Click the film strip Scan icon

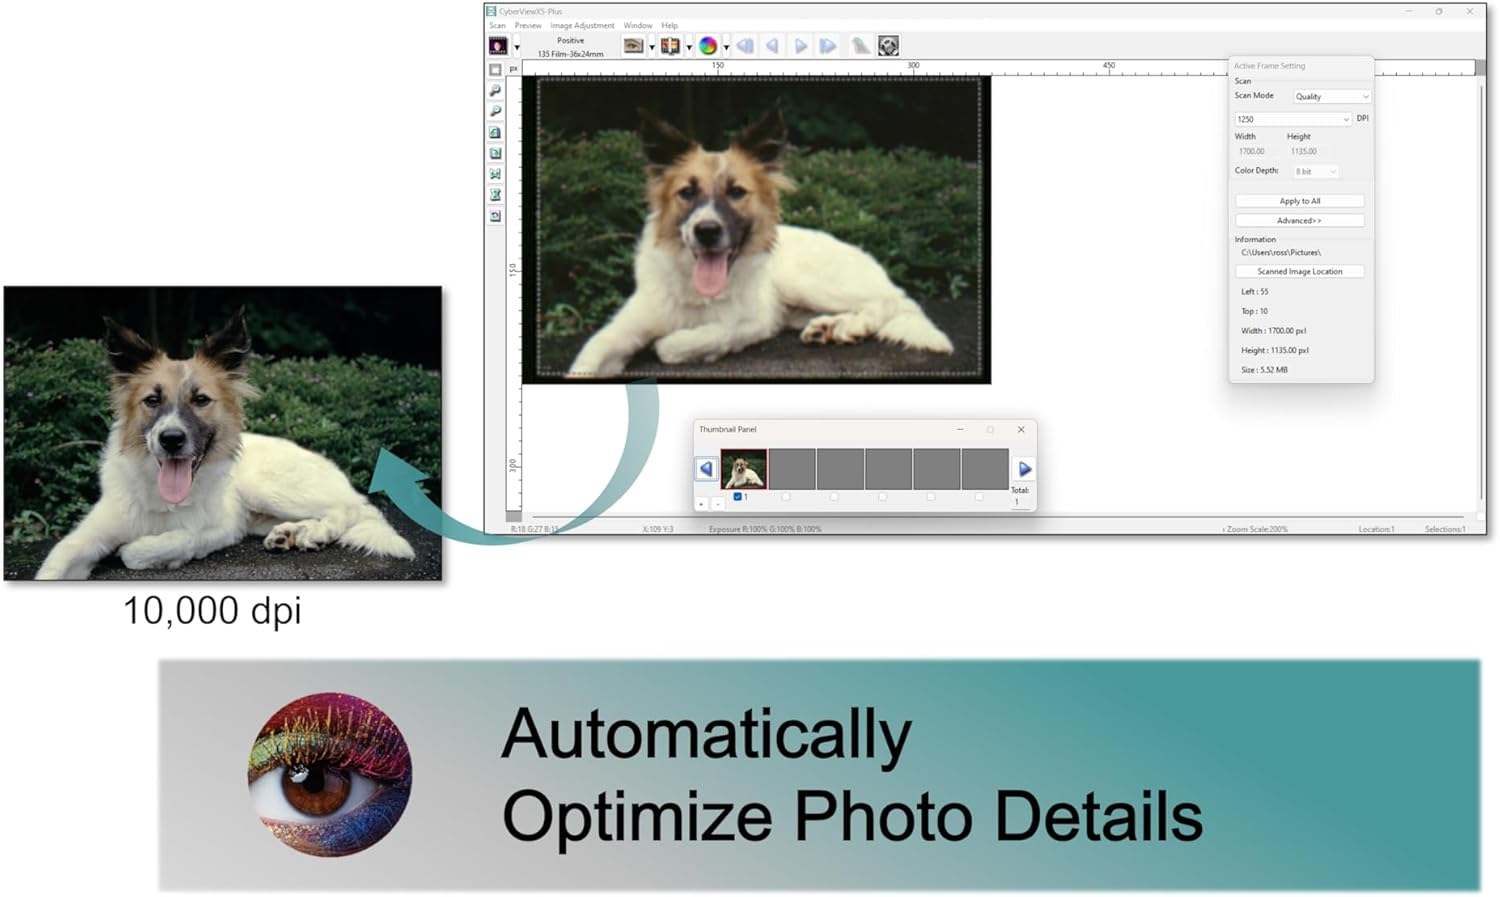click(670, 46)
